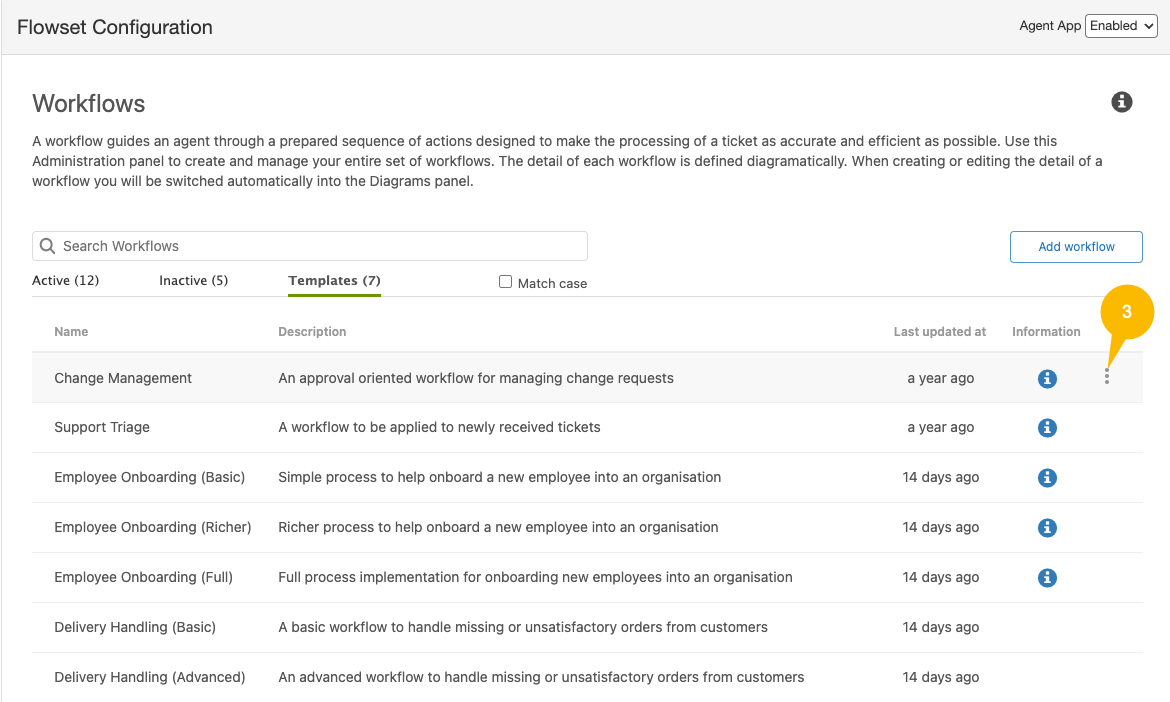
Task: Select the Change Management row name
Action: [x=123, y=378]
